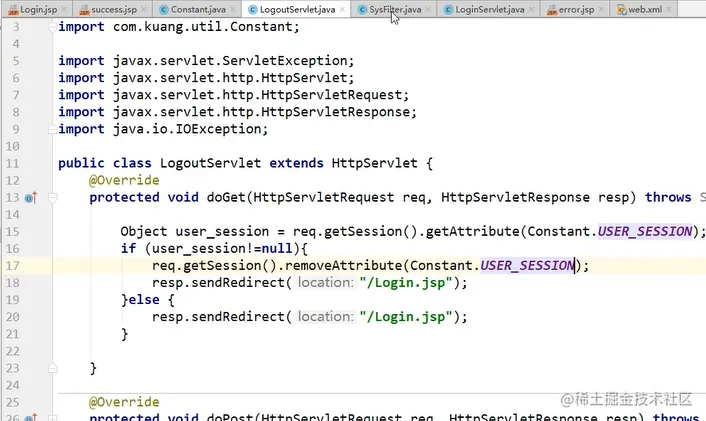The height and width of the screenshot is (421, 706).
Task: Click "/Login.jsp" string on line 18
Action: [x=406, y=283]
